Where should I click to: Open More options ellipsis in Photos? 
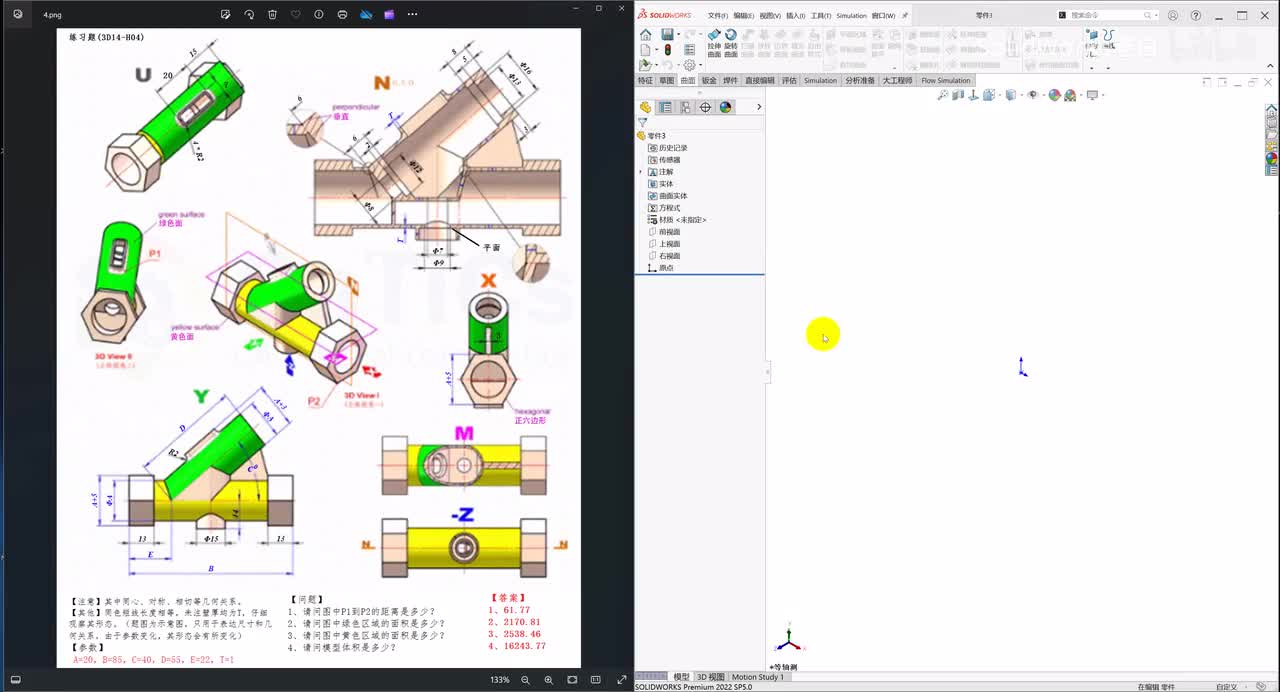[412, 14]
